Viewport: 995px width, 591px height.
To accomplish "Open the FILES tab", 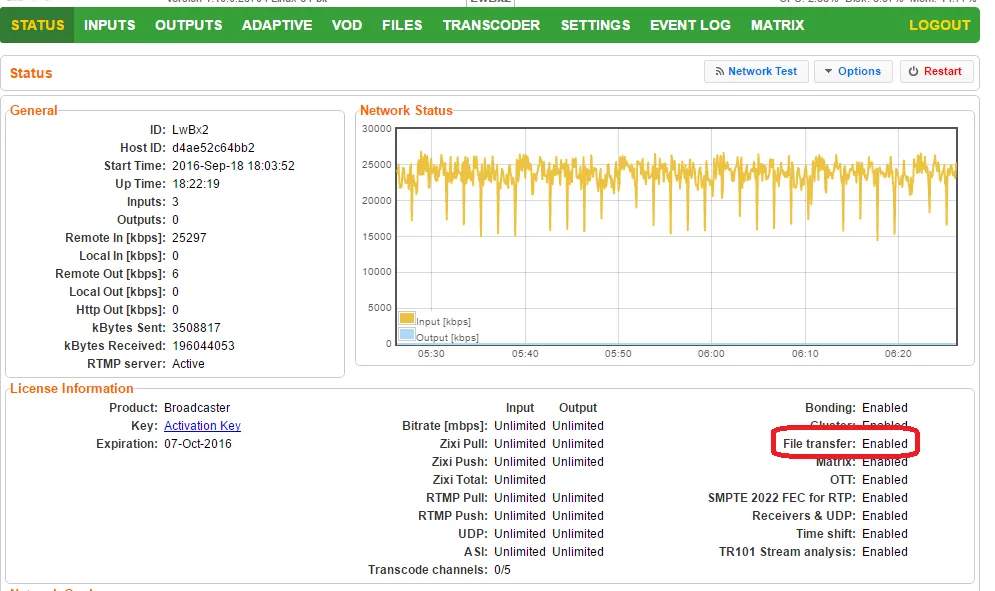I will (402, 25).
